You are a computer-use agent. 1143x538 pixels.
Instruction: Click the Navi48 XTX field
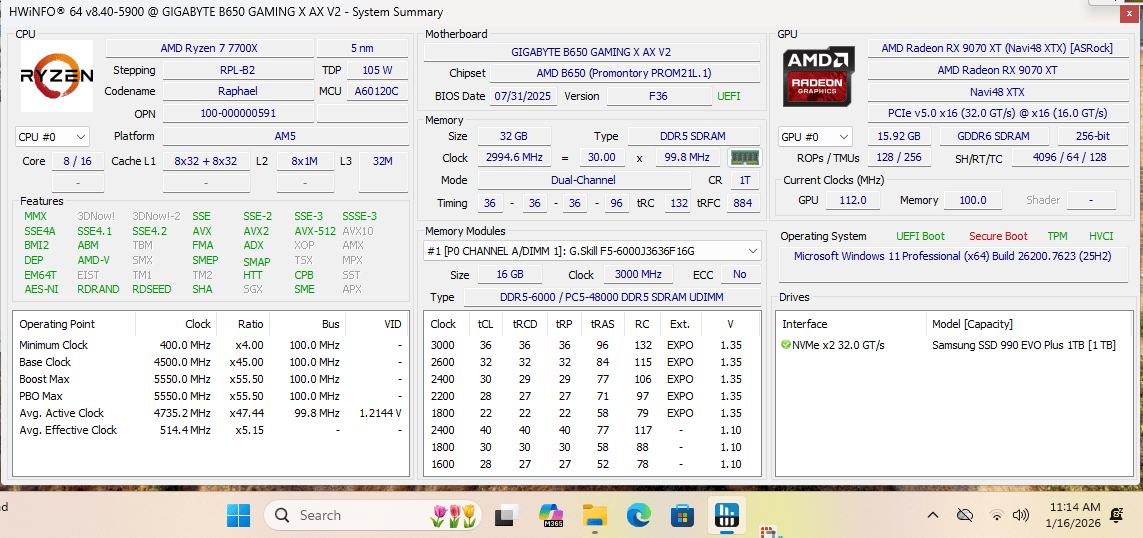click(996, 92)
